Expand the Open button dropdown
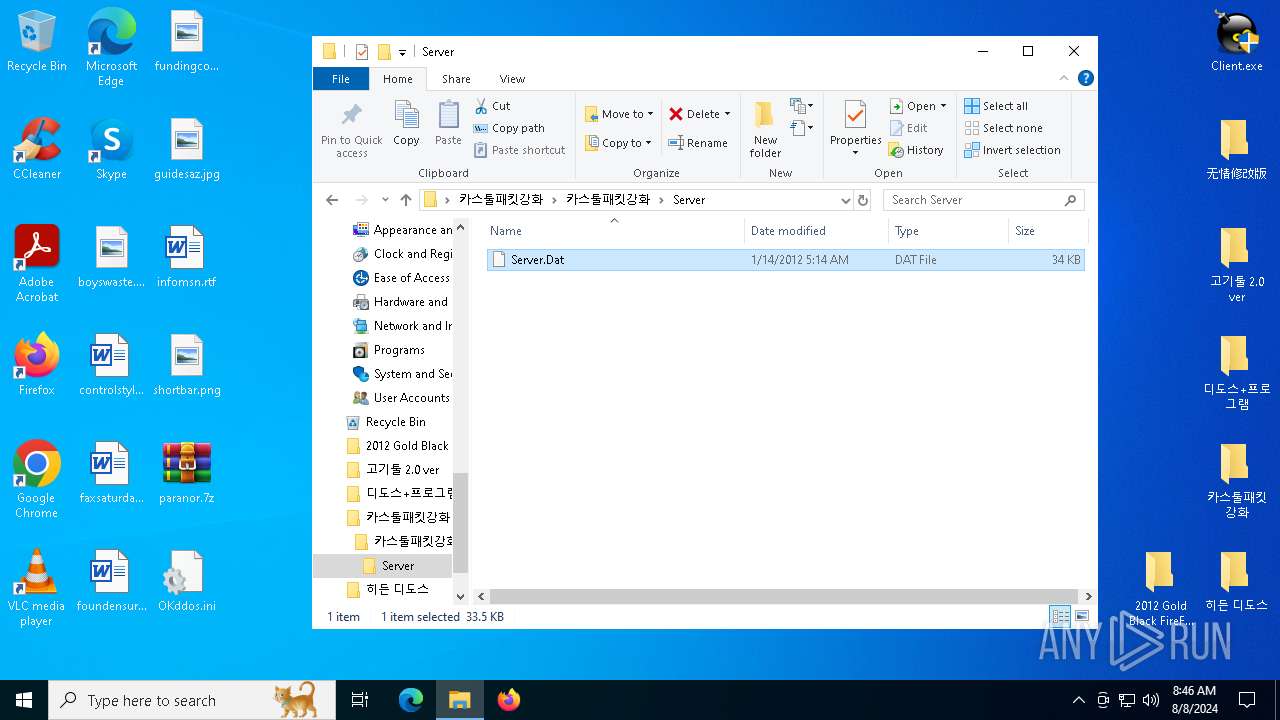The height and width of the screenshot is (720, 1280). tap(943, 106)
